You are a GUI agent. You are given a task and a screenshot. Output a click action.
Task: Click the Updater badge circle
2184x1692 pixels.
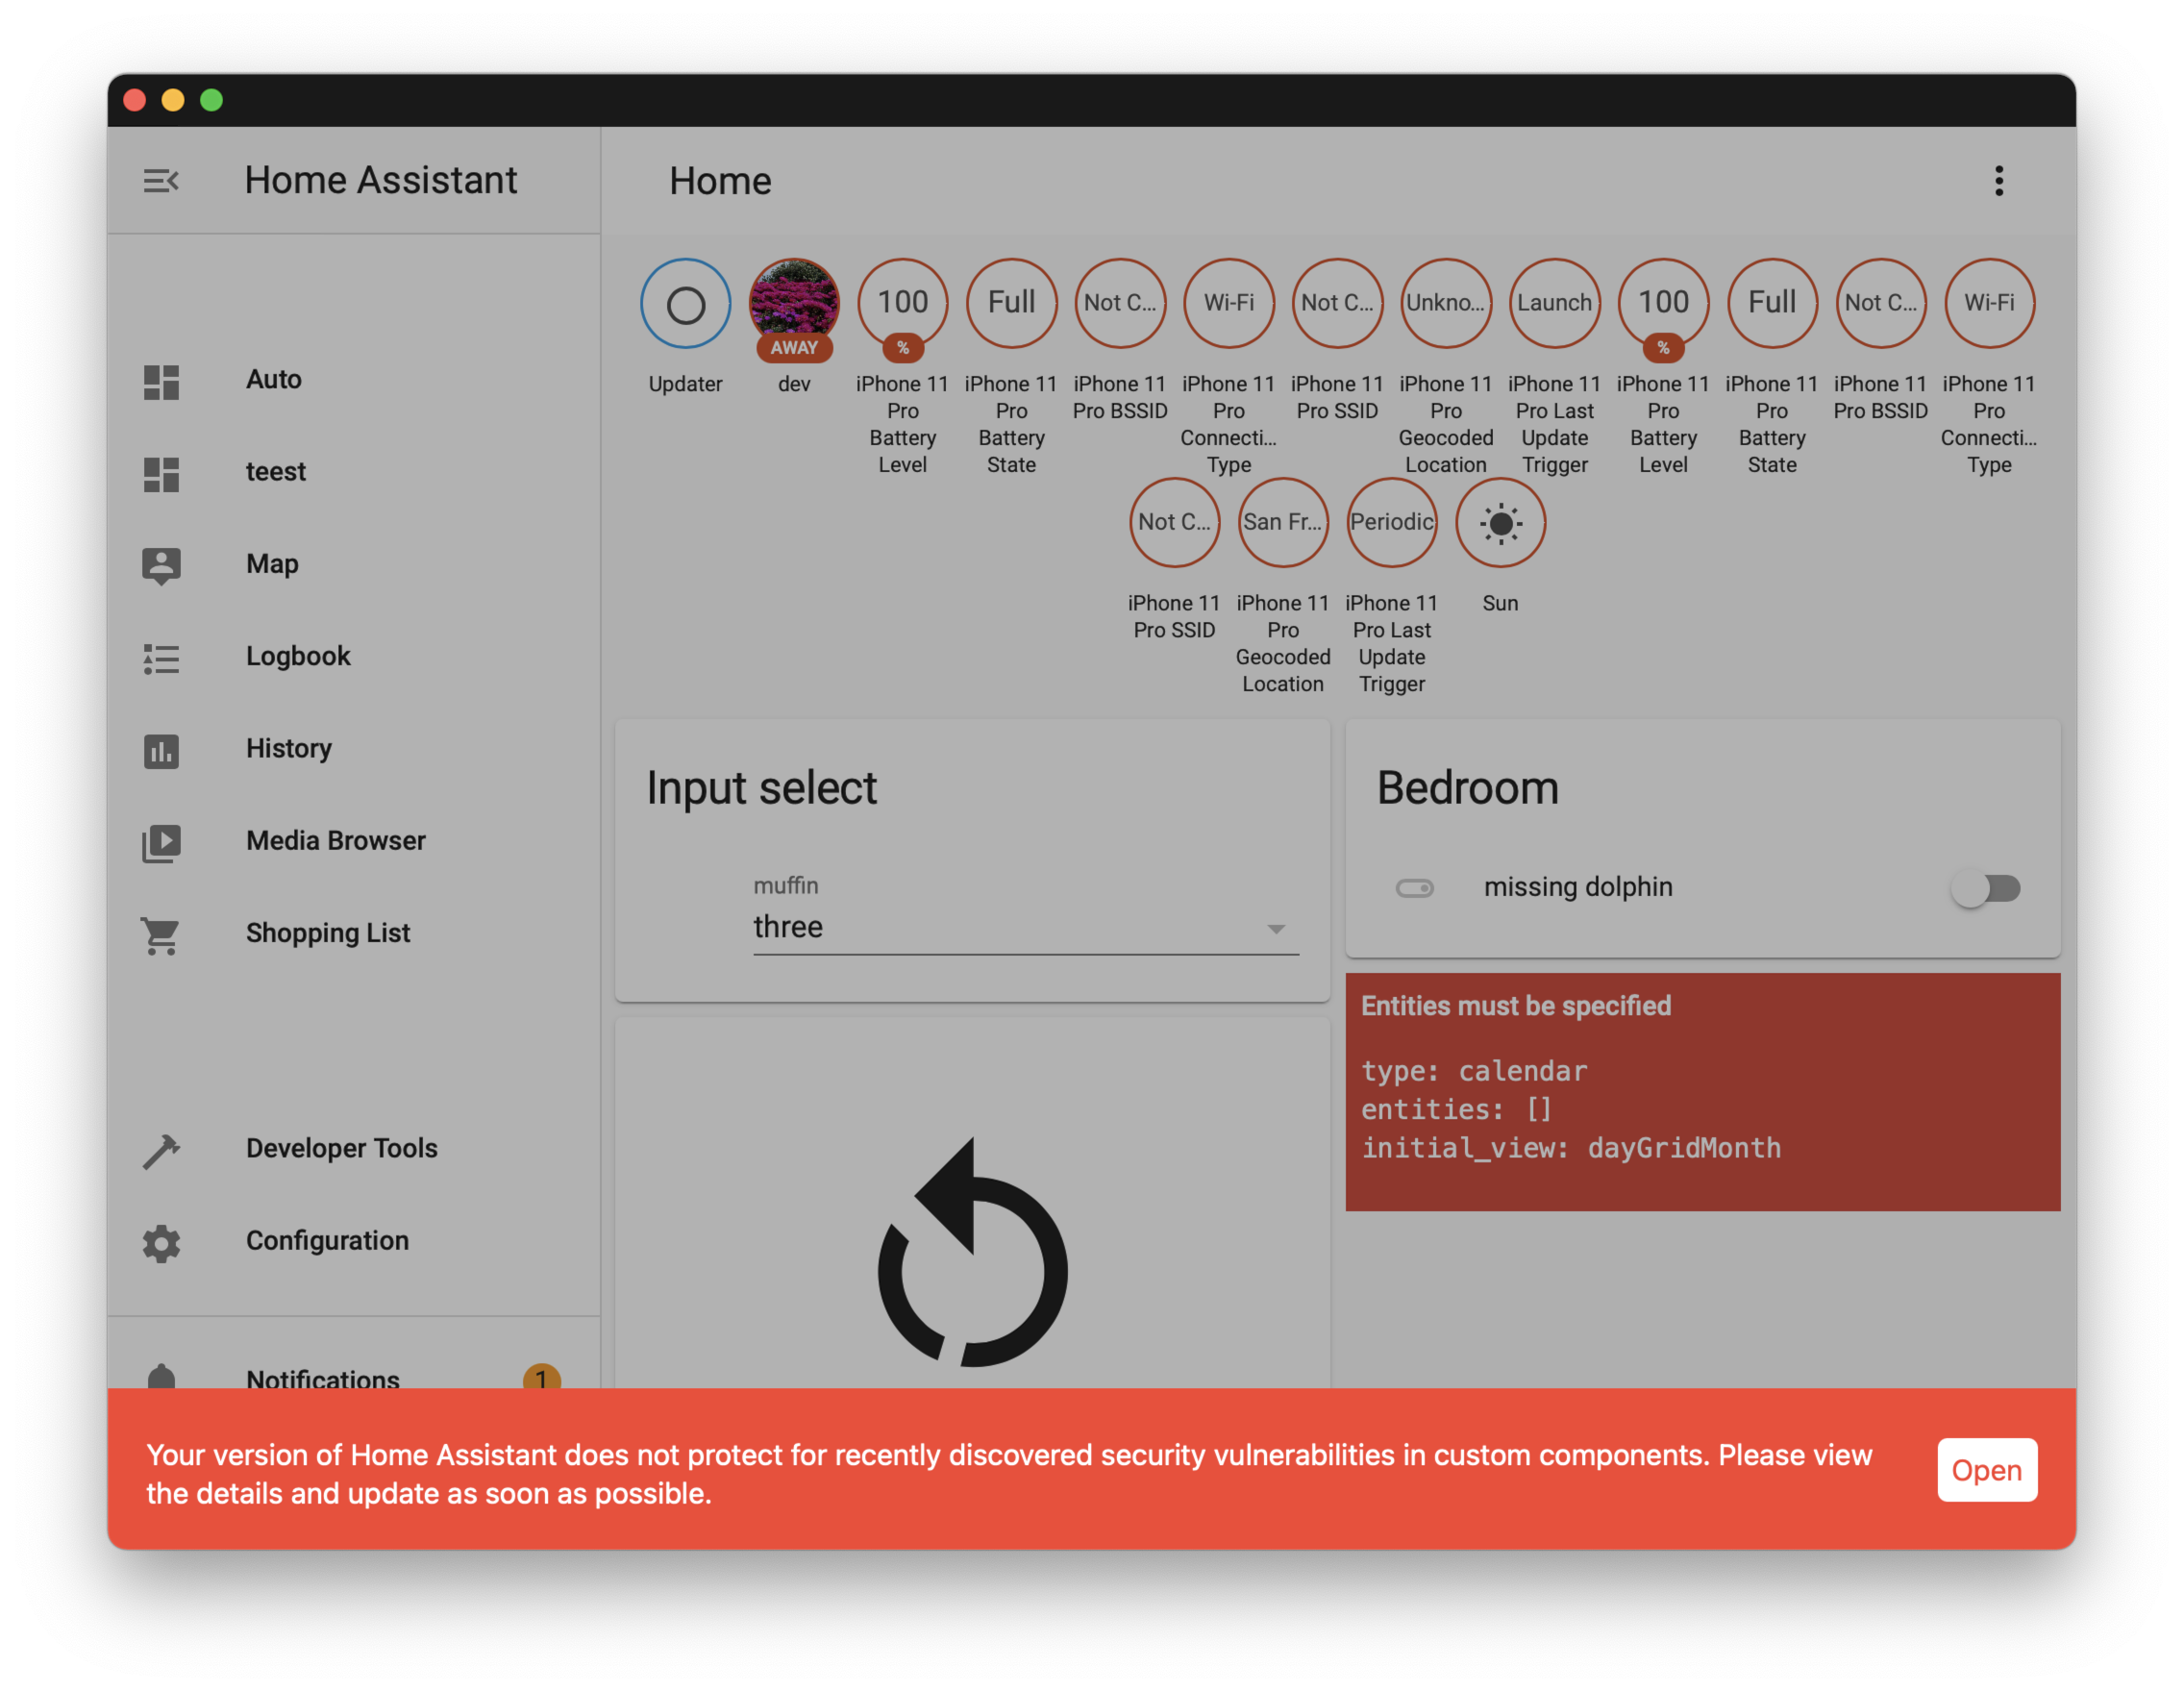pyautogui.click(x=685, y=304)
